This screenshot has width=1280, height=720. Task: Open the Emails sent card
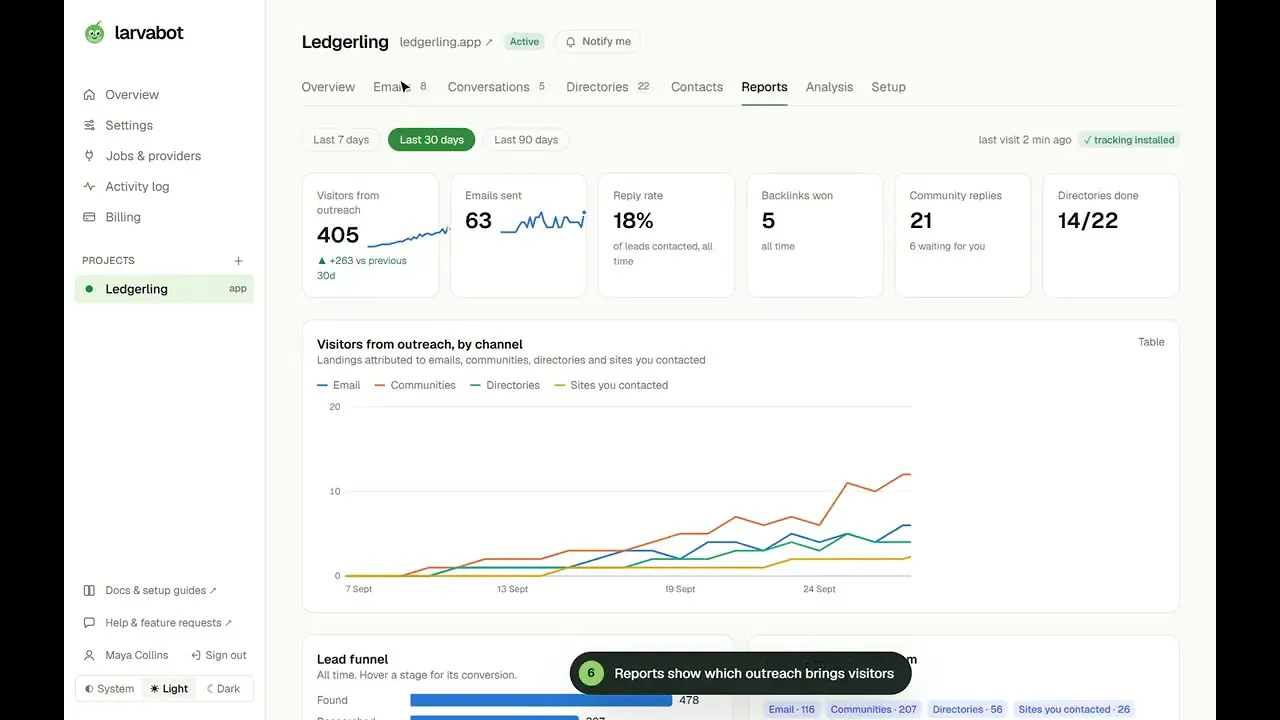point(518,236)
